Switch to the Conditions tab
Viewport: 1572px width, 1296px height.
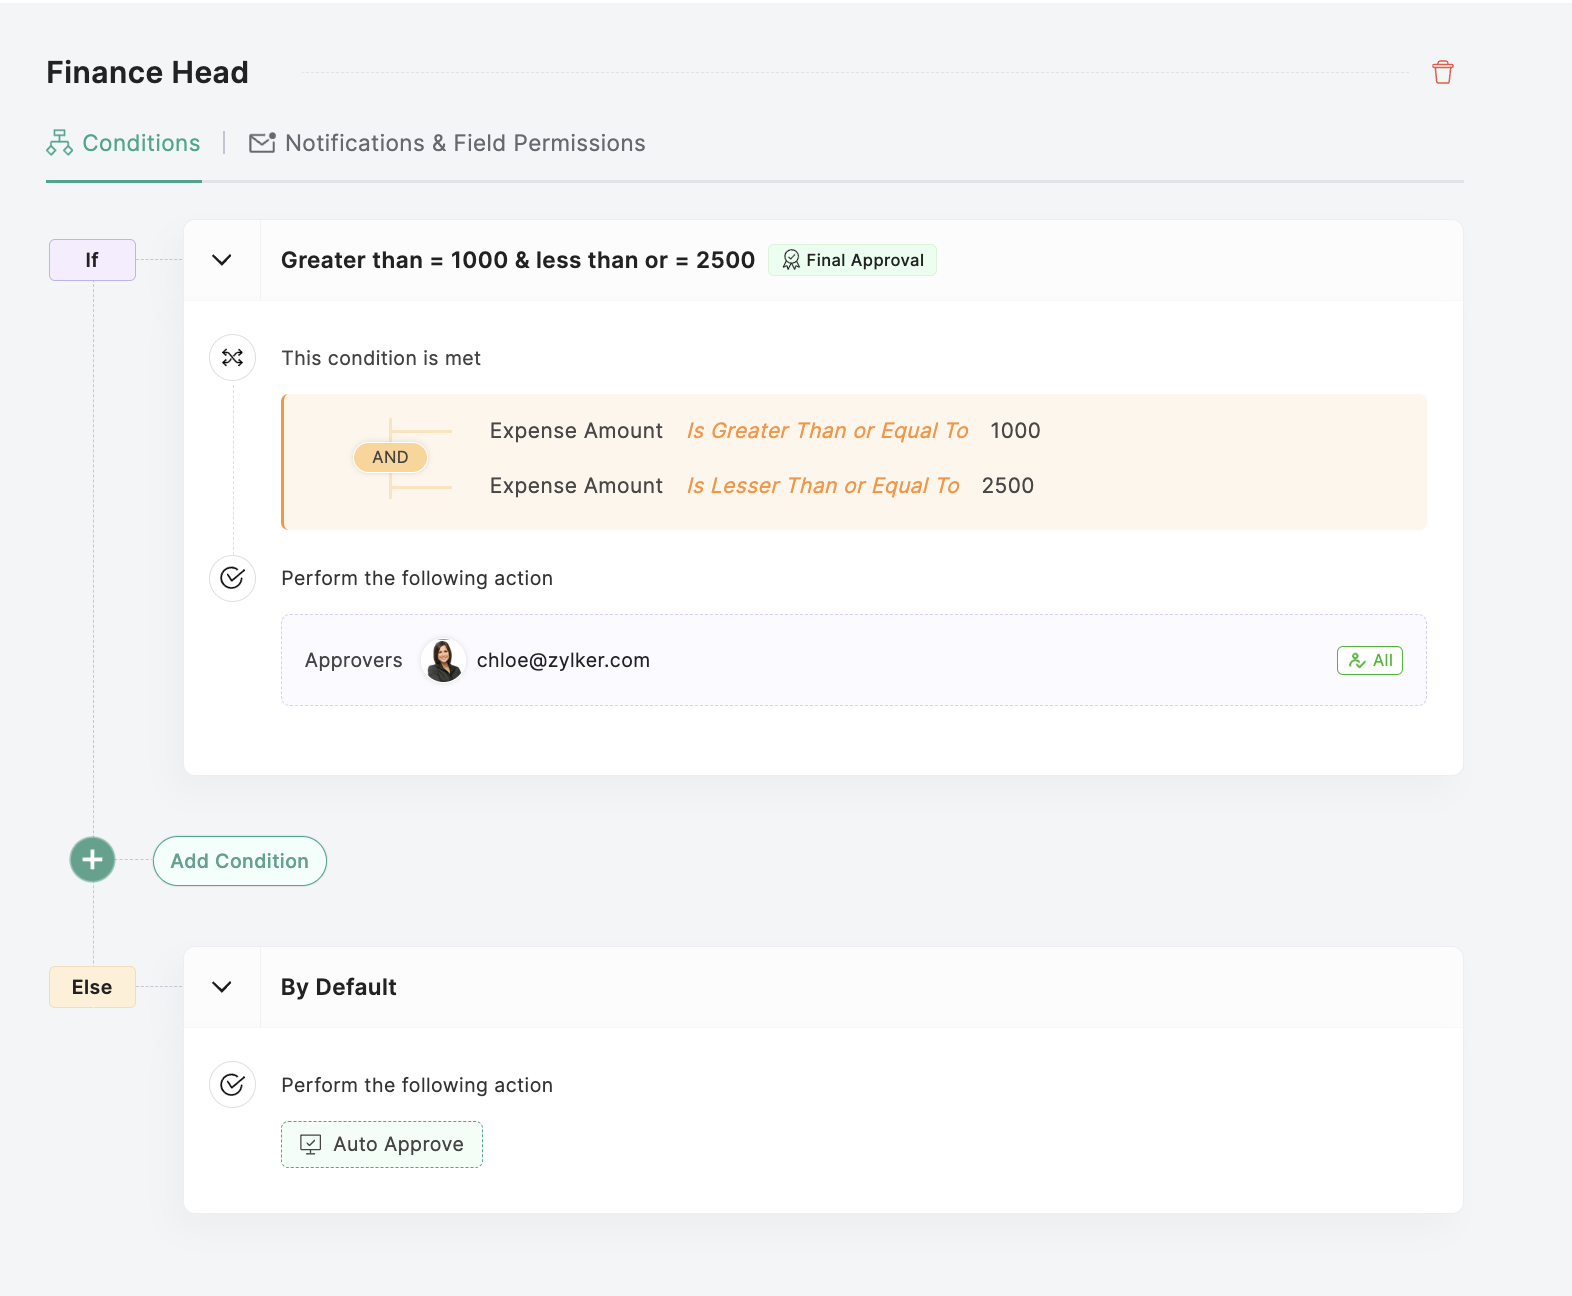coord(141,143)
